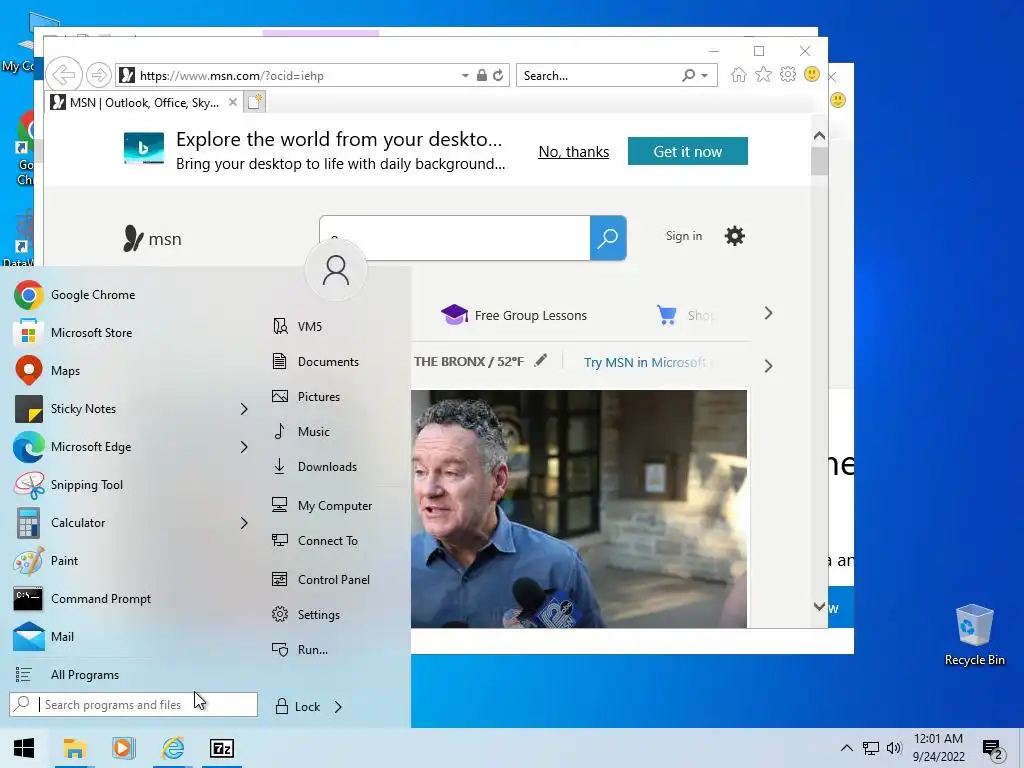
Task: Open 7-Zip from taskbar
Action: 222,748
